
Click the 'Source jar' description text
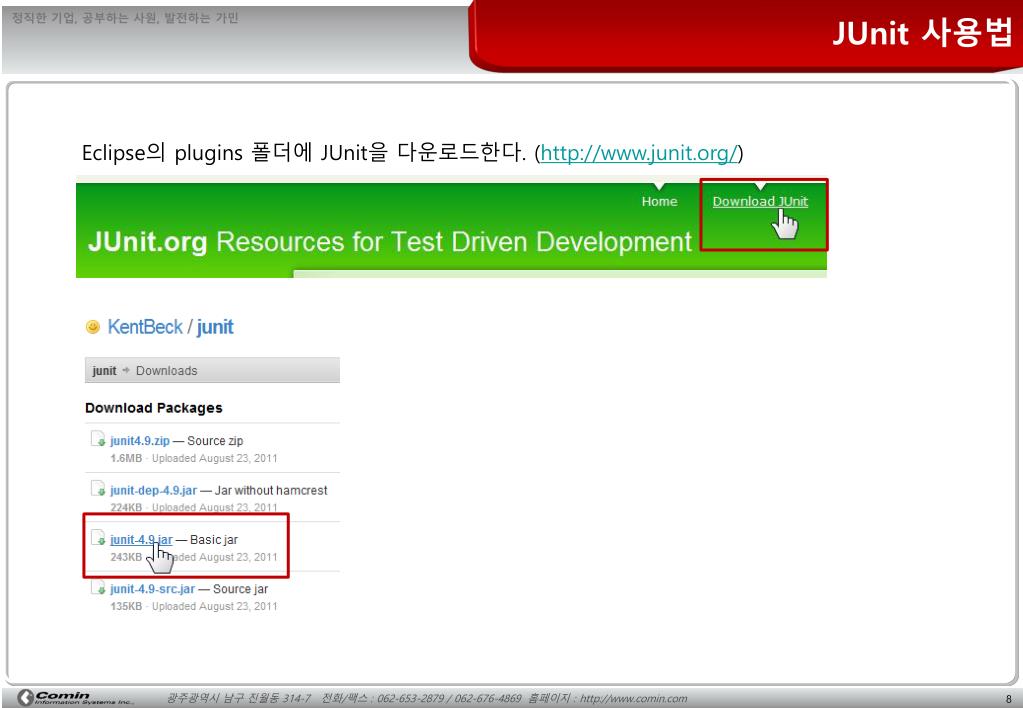tap(241, 589)
